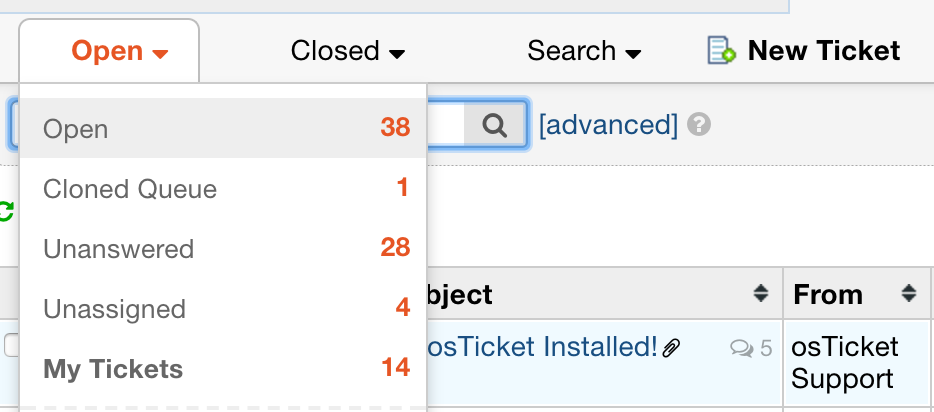This screenshot has height=412, width=934.
Task: Choose the Cloned Queue menu entry
Action: [130, 189]
